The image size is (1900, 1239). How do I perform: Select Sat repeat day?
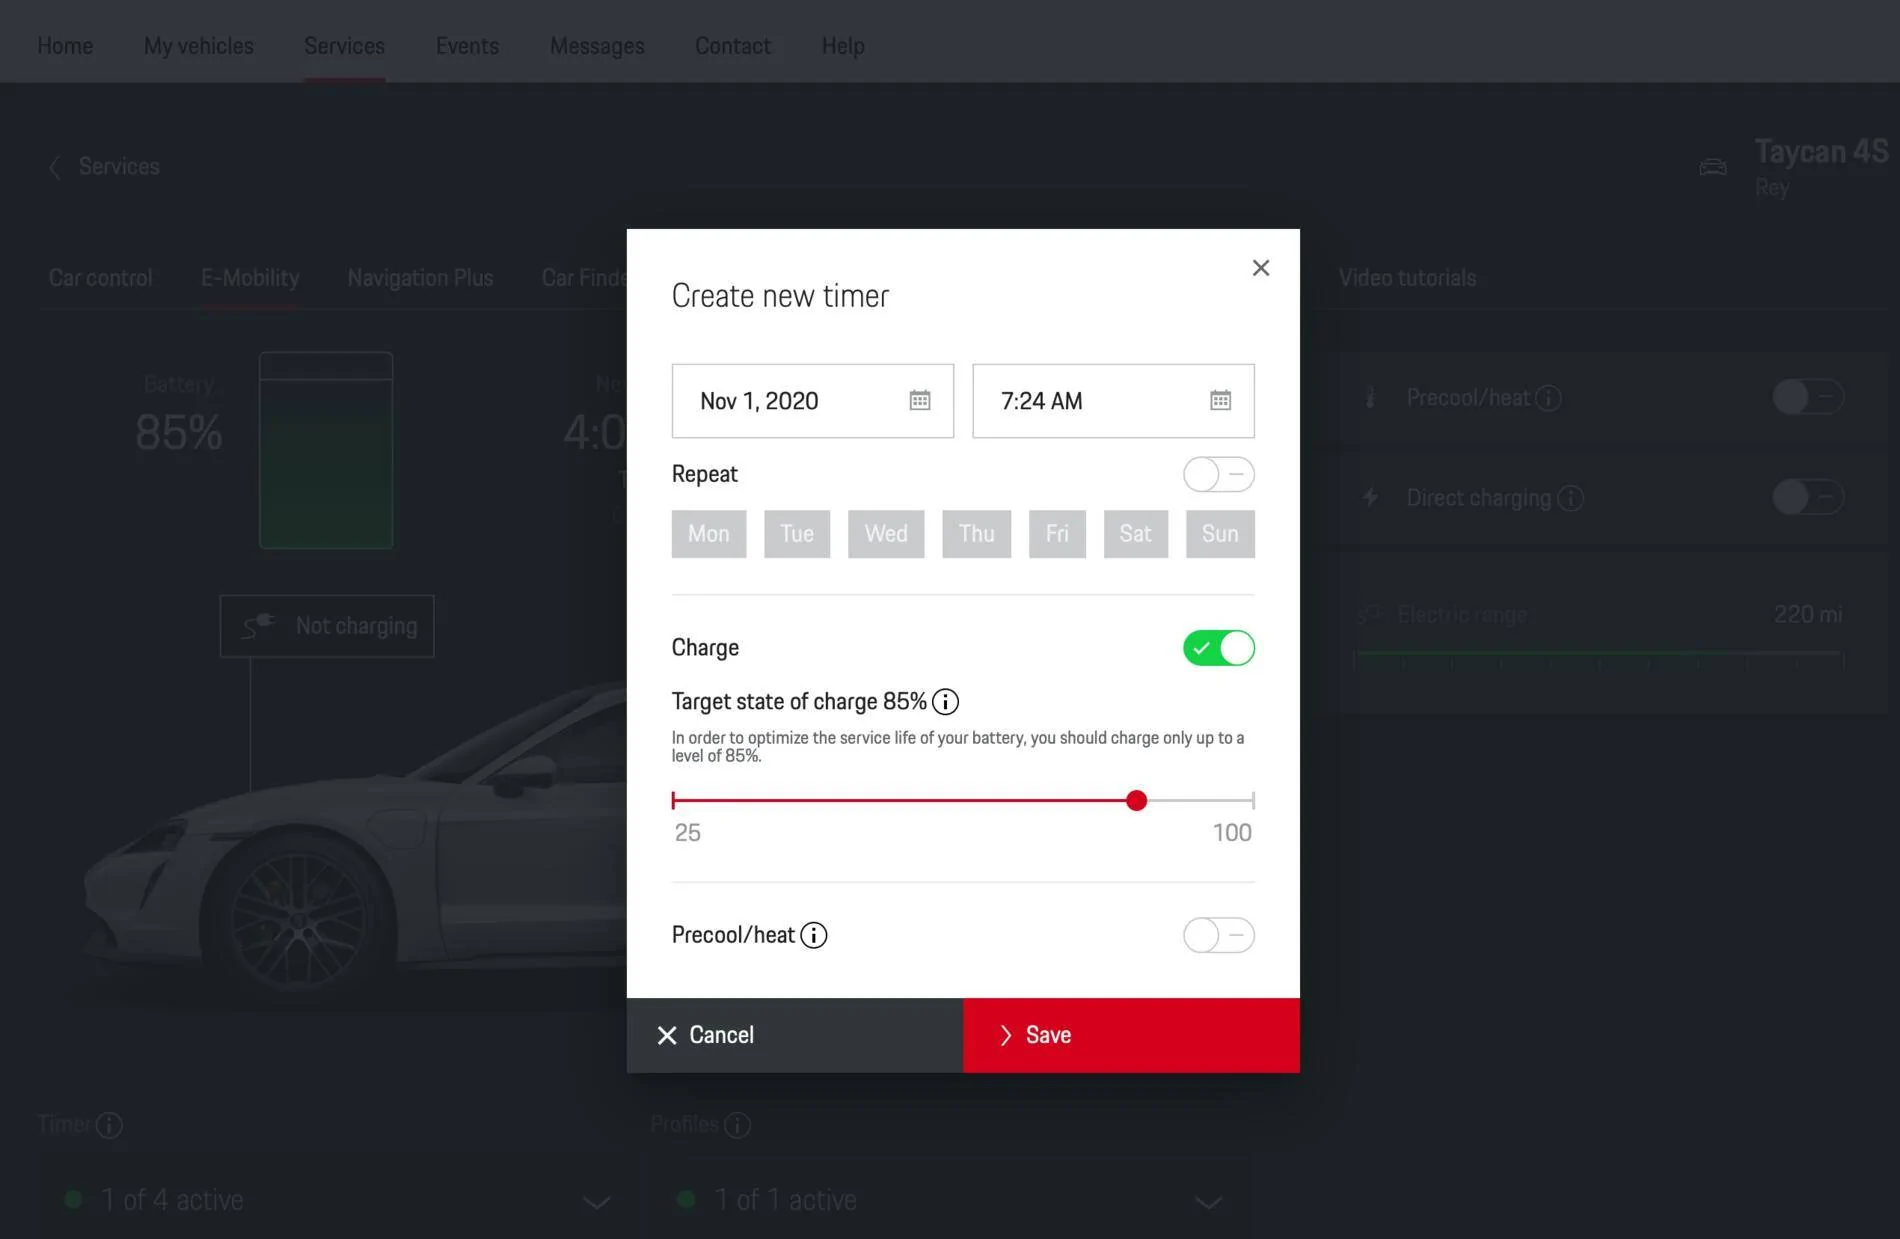click(1135, 534)
